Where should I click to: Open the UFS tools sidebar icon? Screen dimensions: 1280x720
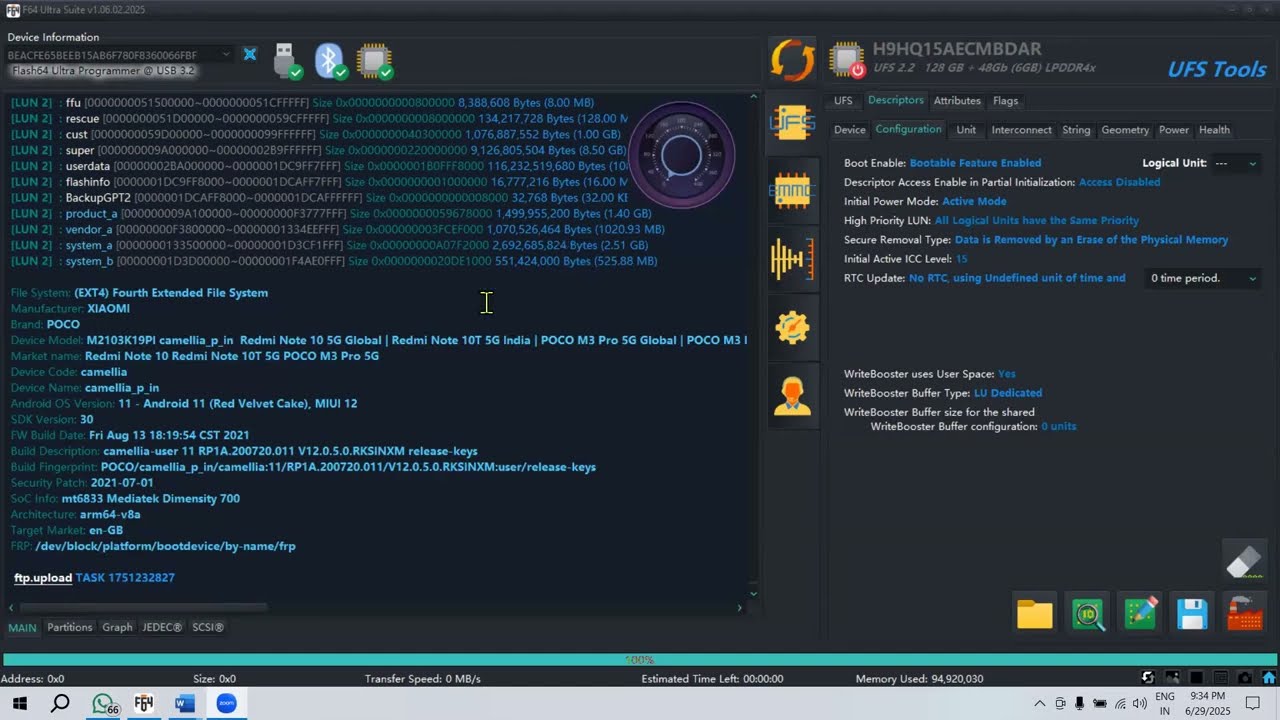pyautogui.click(x=792, y=123)
